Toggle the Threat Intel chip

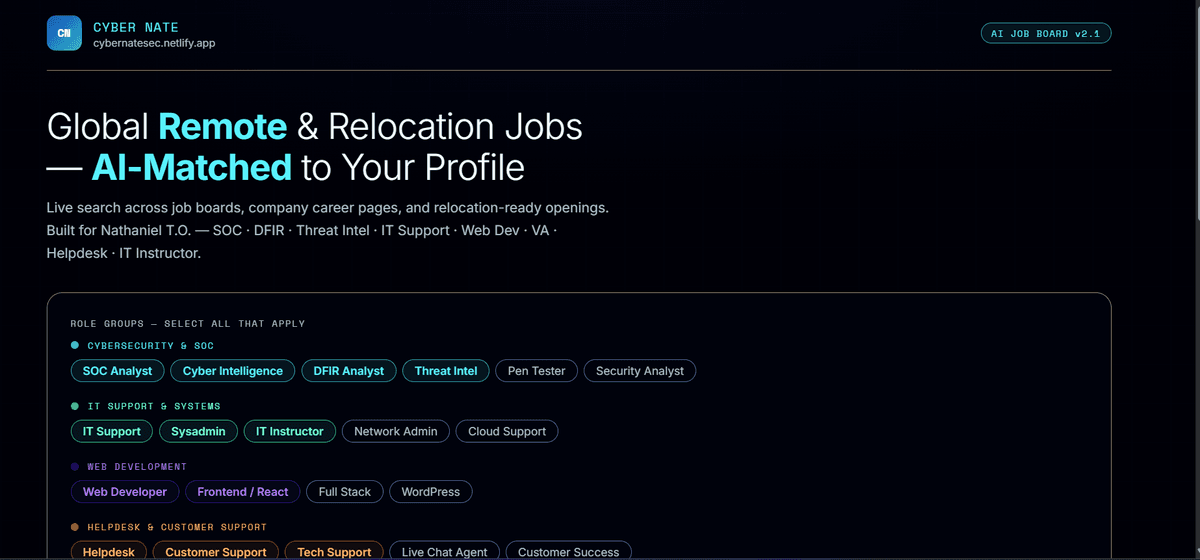click(446, 371)
